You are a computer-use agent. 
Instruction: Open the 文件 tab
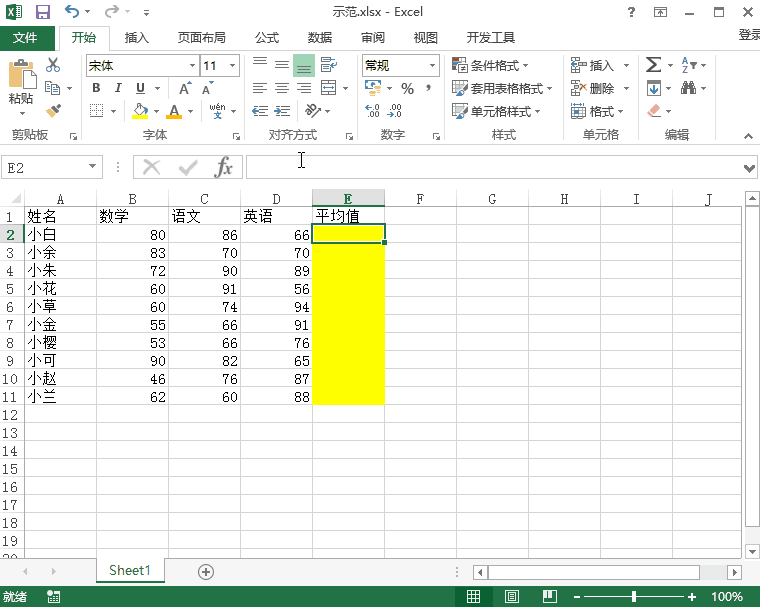pyautogui.click(x=25, y=37)
